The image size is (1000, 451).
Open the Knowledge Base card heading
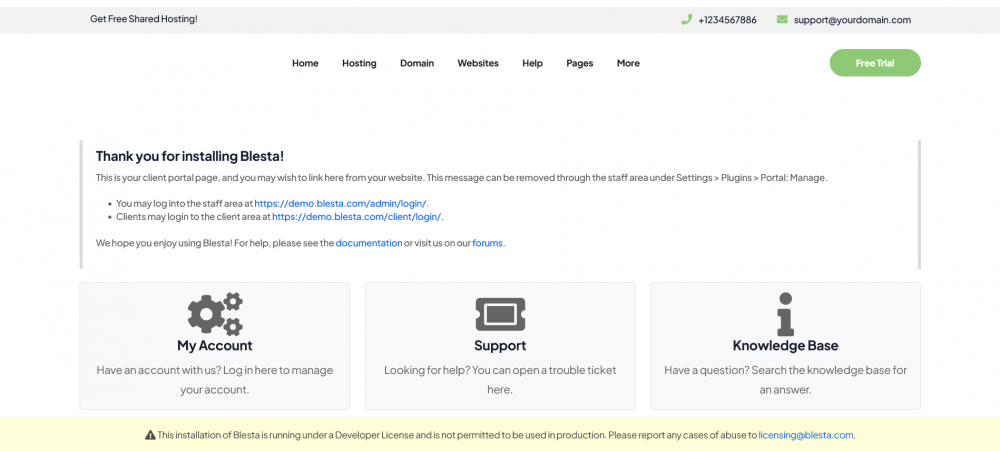pyautogui.click(x=785, y=346)
